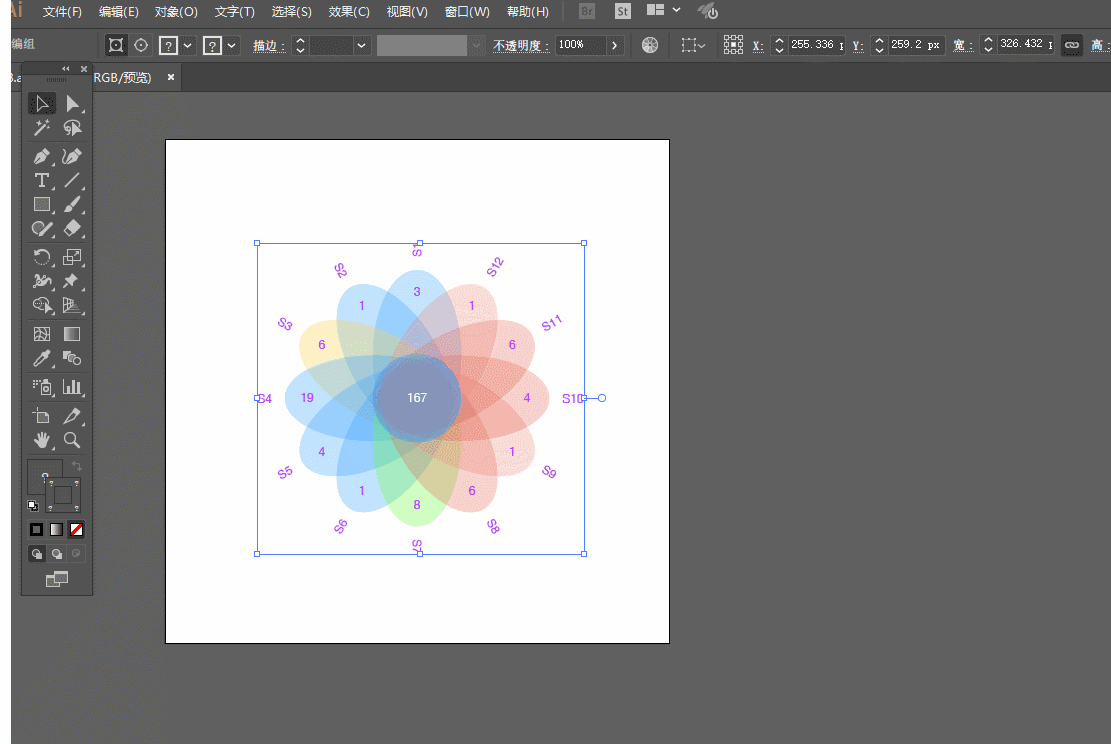Open the 窗口(W) menu
Screen dimensions: 1111x744
[x=467, y=12]
